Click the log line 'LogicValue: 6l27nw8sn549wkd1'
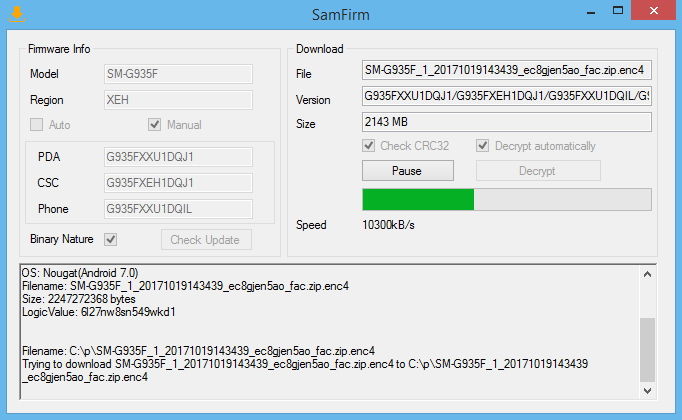The width and height of the screenshot is (682, 420). point(99,312)
